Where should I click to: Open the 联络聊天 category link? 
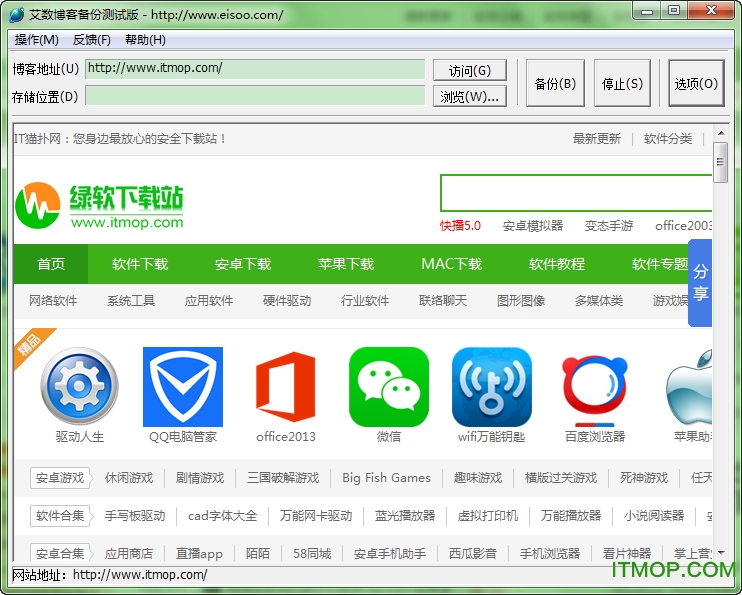(443, 301)
